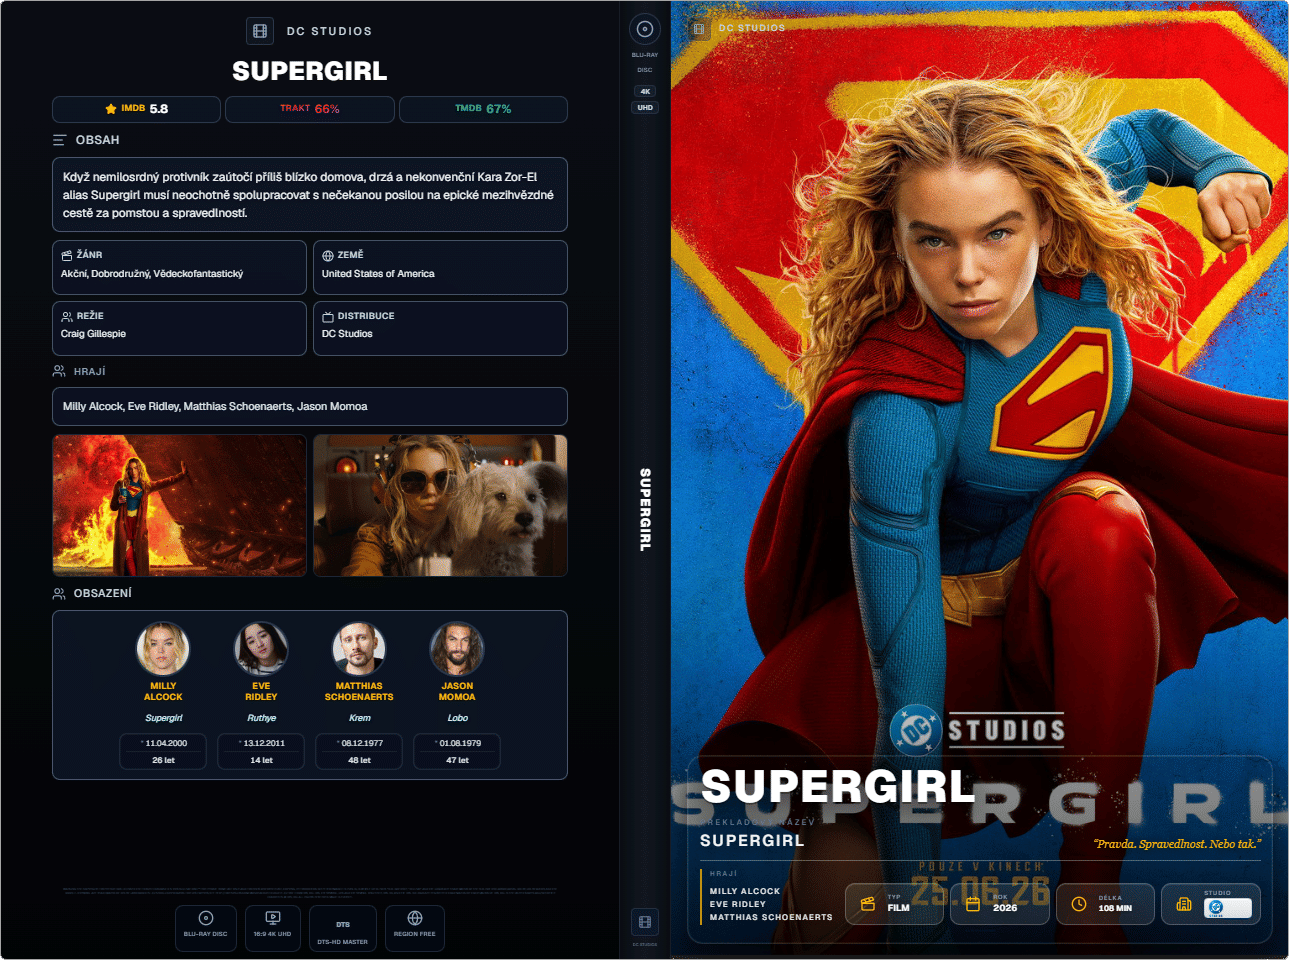Click the tagline 'Pravda. Spravedlnost. Nebo tak.'
Screen dimensions: 1289x960
pyautogui.click(x=1177, y=844)
